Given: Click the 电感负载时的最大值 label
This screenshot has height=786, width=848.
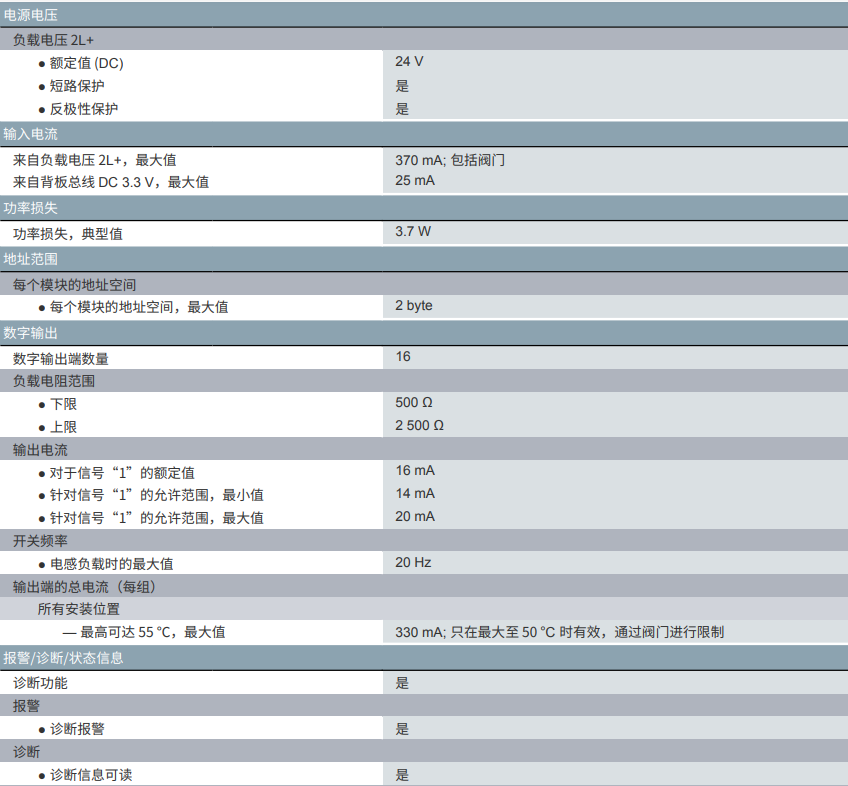Looking at the screenshot, I should [111, 564].
